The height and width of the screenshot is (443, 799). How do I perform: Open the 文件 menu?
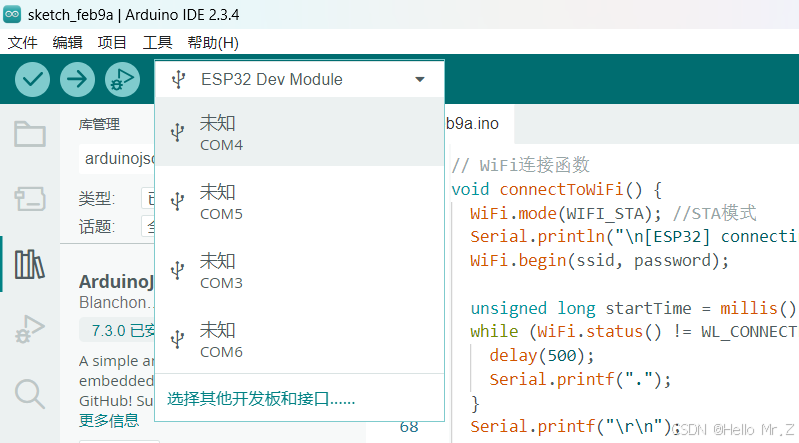[22, 42]
